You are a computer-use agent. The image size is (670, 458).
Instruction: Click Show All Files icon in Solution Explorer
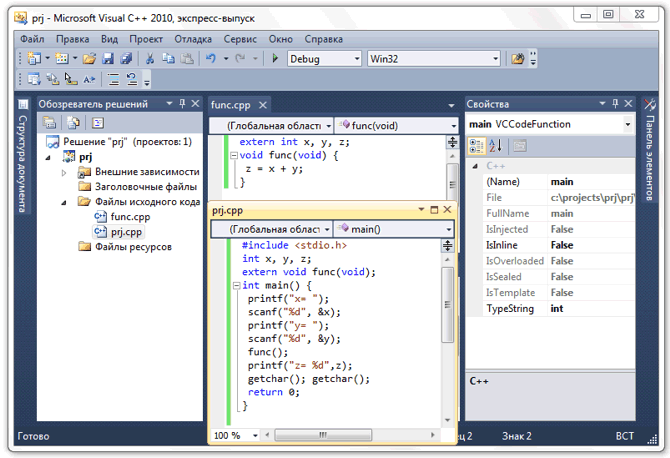pyautogui.click(x=73, y=123)
